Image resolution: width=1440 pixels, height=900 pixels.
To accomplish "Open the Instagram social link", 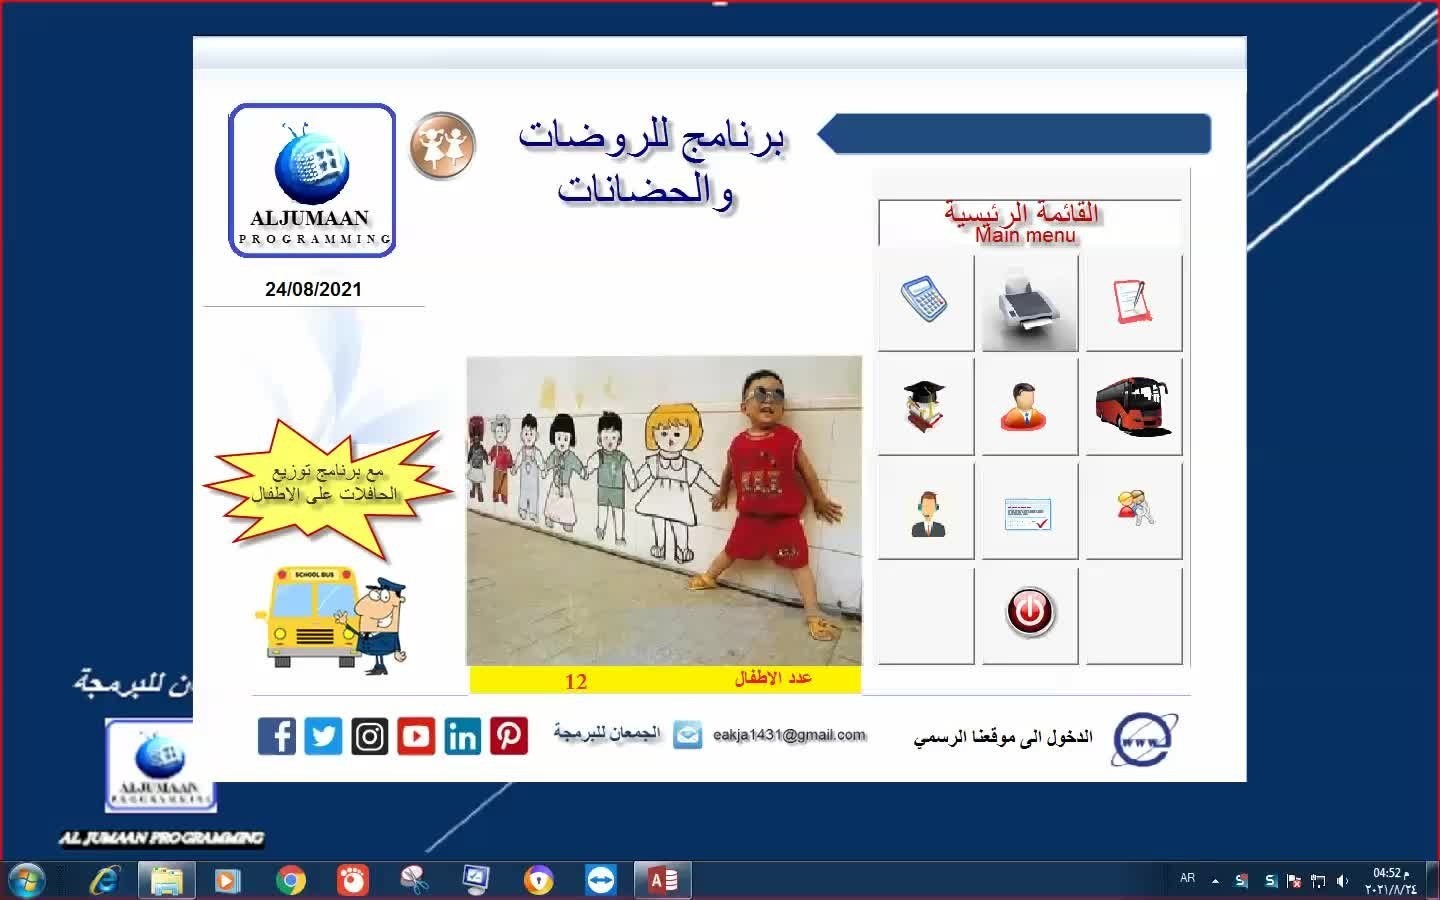I will (369, 736).
